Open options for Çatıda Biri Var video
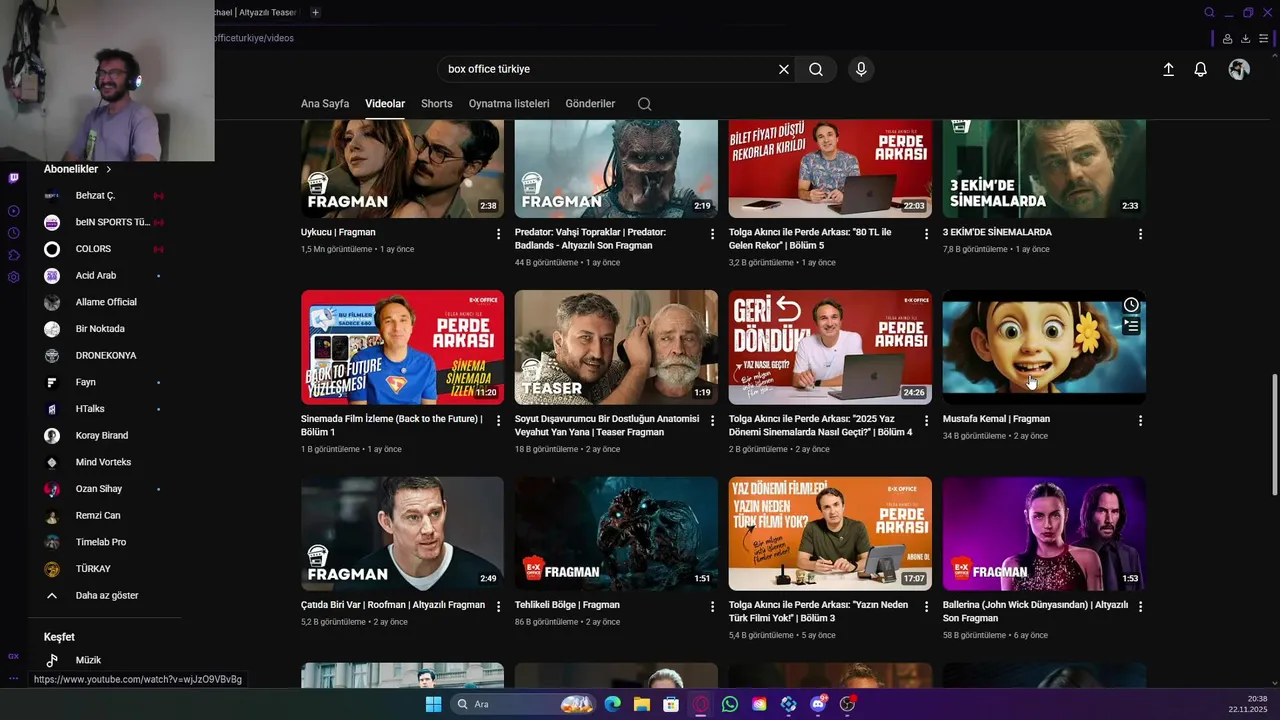Image resolution: width=1280 pixels, height=720 pixels. 498,607
